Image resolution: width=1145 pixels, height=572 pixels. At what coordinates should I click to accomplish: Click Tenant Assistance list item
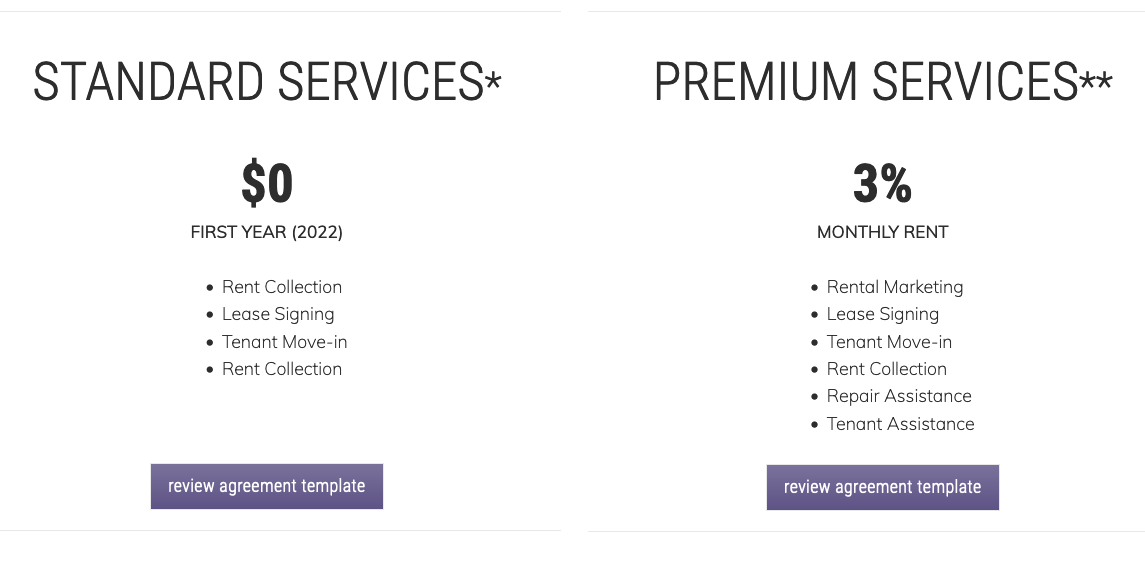coord(900,424)
